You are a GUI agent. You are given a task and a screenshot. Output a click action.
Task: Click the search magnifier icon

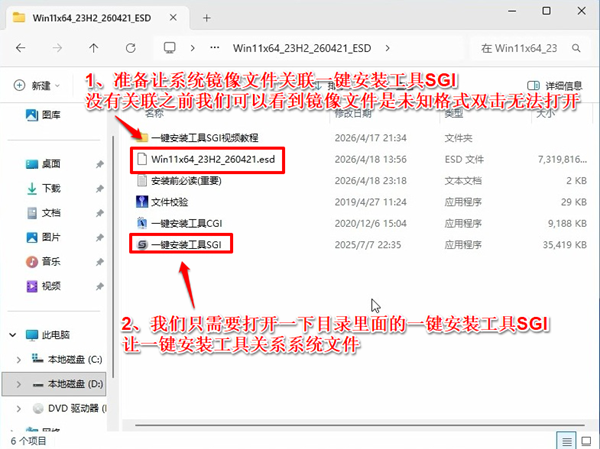click(576, 48)
